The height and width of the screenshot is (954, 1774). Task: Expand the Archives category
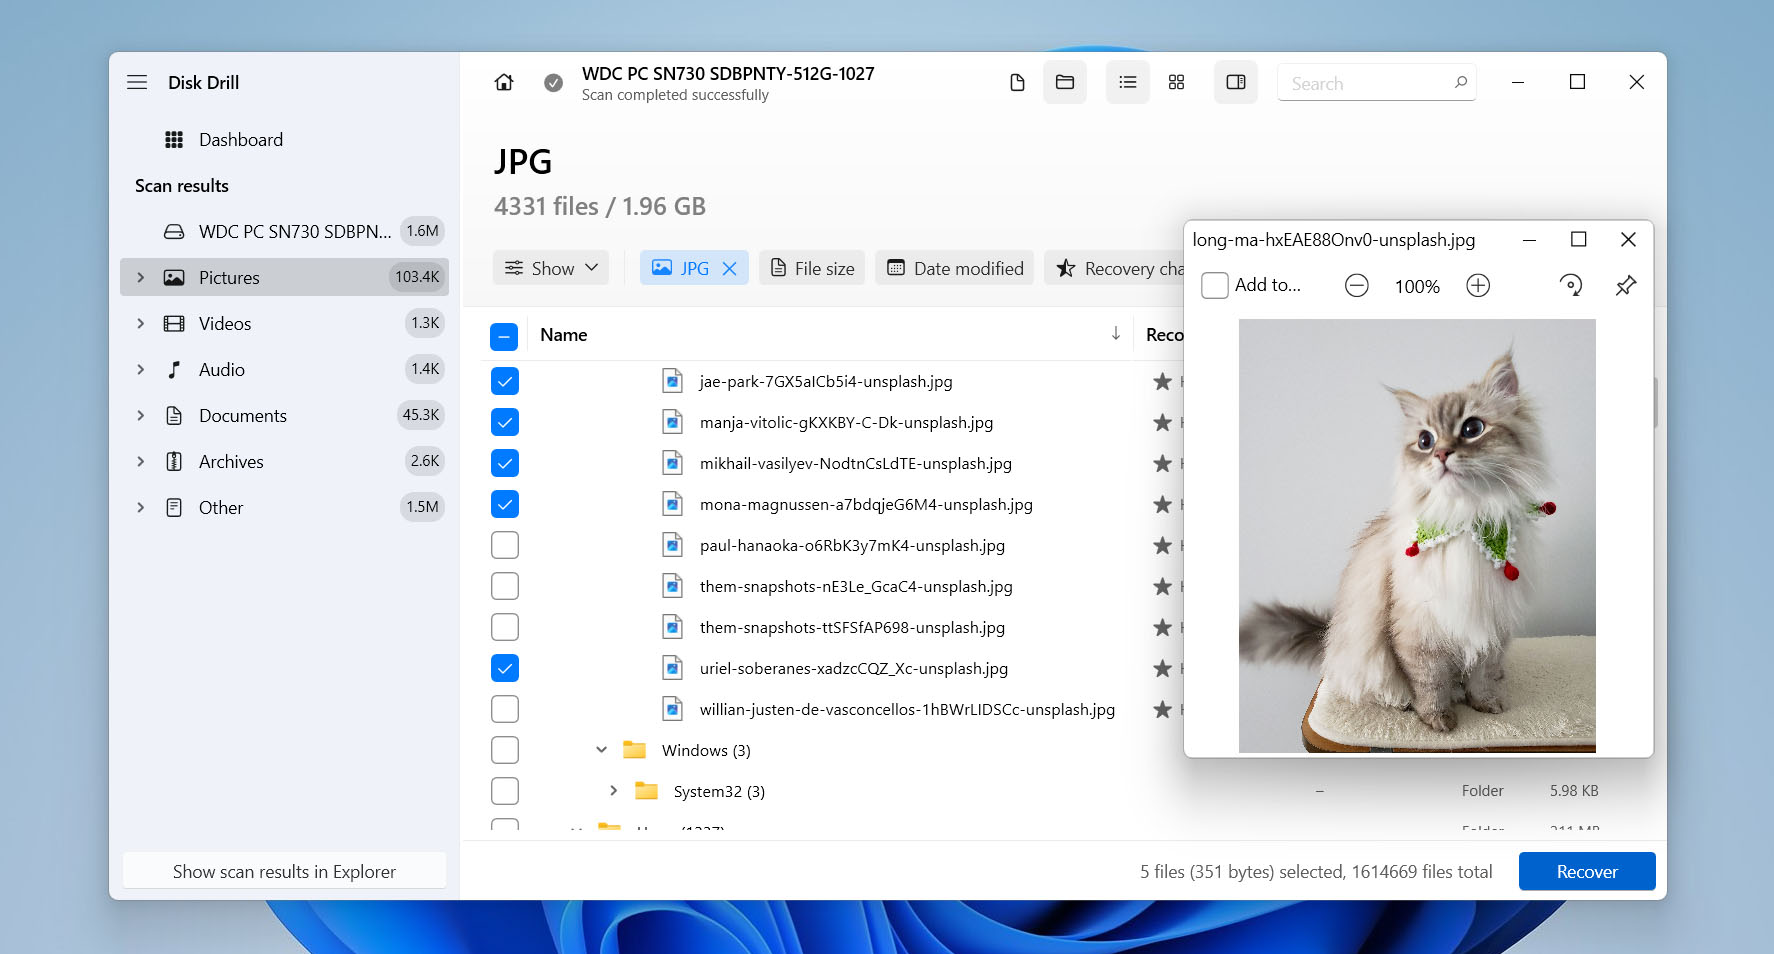(x=141, y=461)
